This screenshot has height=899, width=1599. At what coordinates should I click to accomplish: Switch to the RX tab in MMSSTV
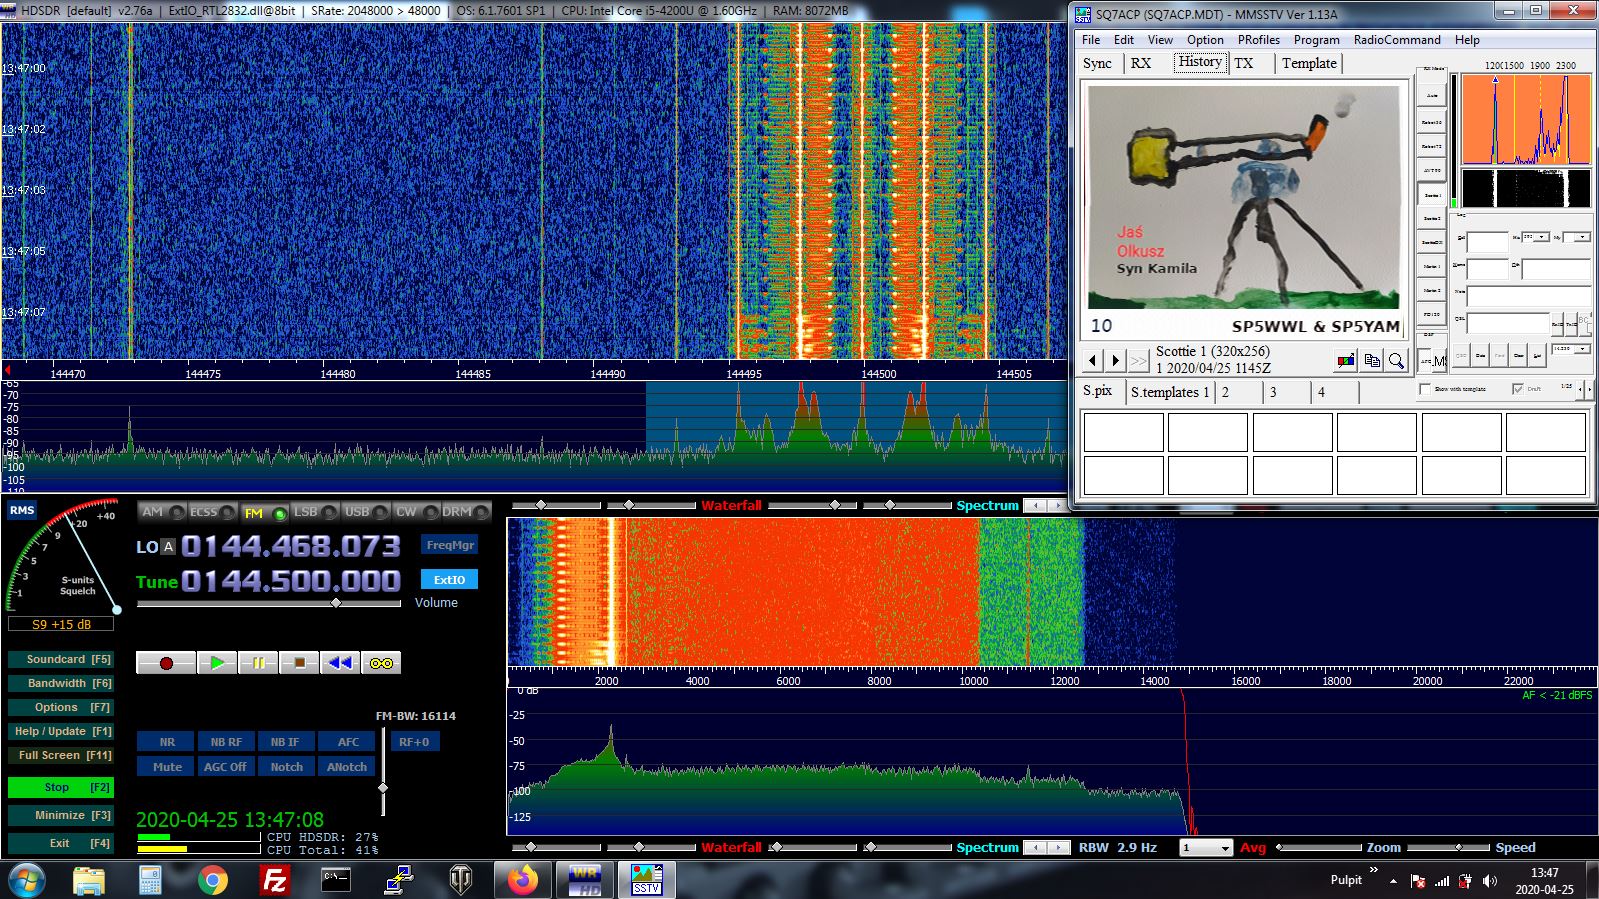(1141, 63)
